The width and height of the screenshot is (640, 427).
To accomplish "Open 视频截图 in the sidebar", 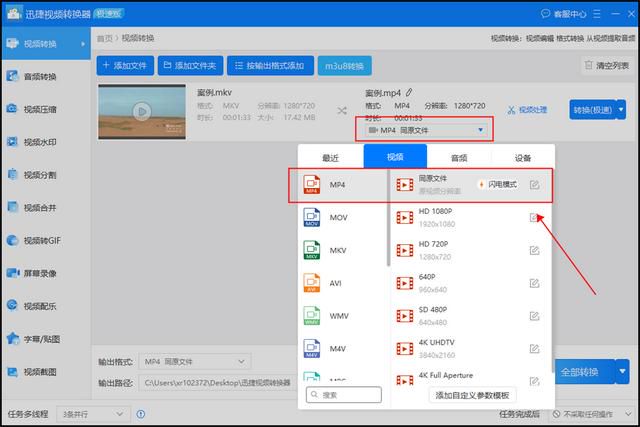I will (x=46, y=371).
